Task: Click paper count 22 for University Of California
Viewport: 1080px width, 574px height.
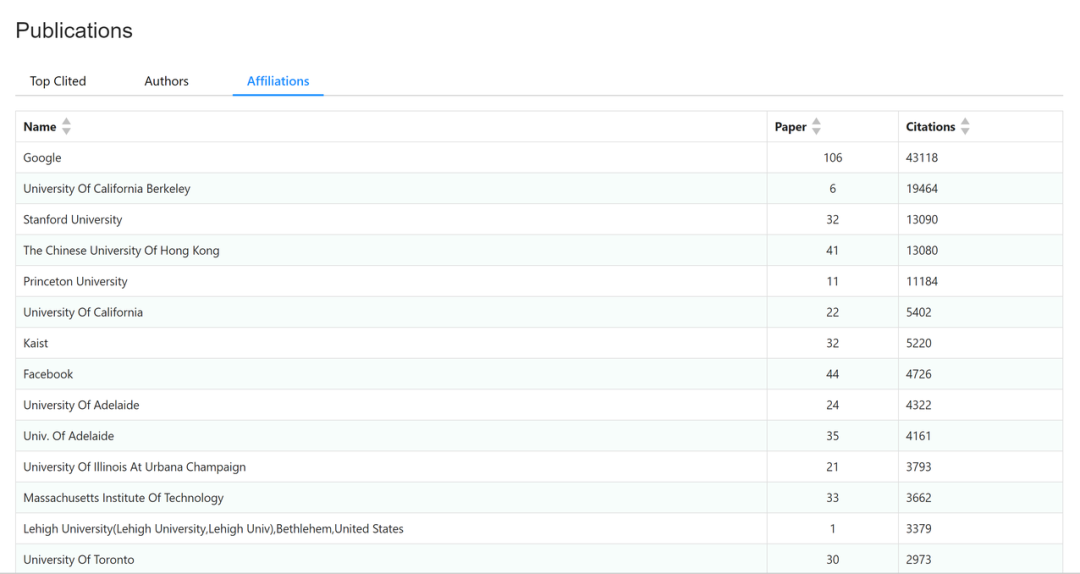Action: [833, 312]
